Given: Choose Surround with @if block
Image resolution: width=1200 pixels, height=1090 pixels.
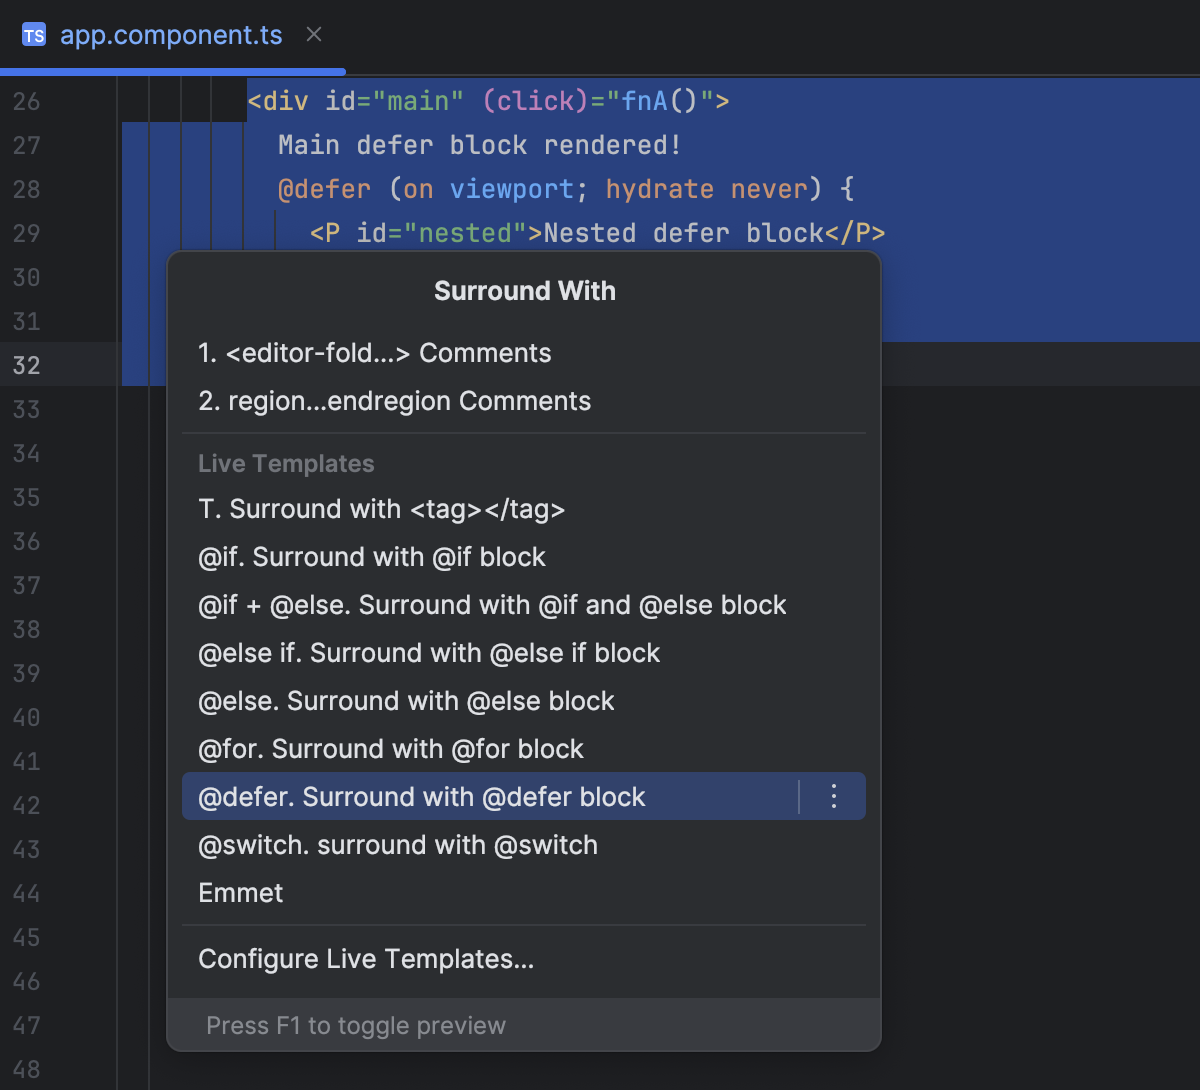Looking at the screenshot, I should [x=373, y=557].
